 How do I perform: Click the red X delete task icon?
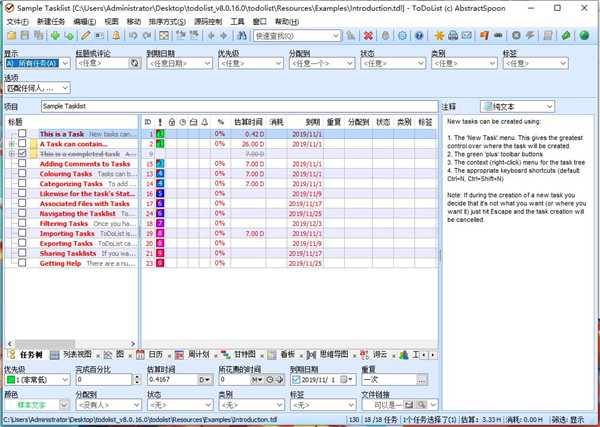click(369, 35)
